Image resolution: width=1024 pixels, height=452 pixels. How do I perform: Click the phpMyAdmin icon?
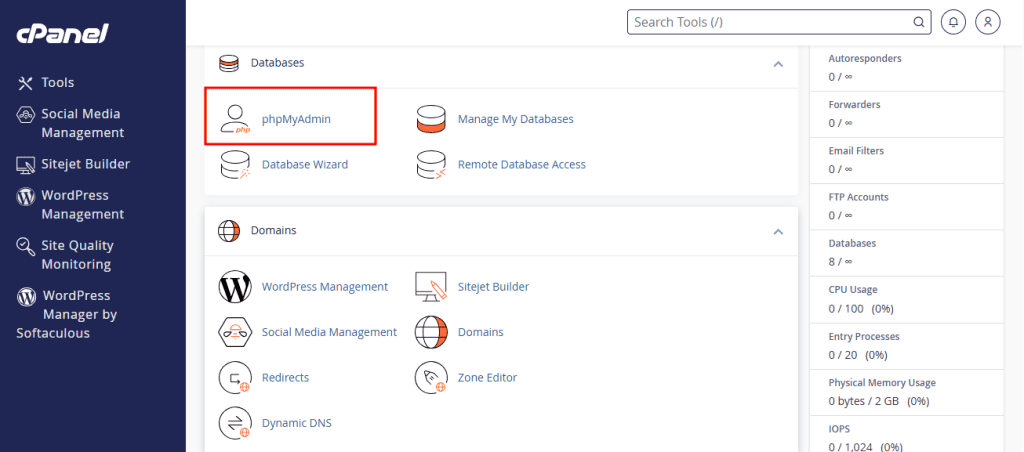point(235,119)
